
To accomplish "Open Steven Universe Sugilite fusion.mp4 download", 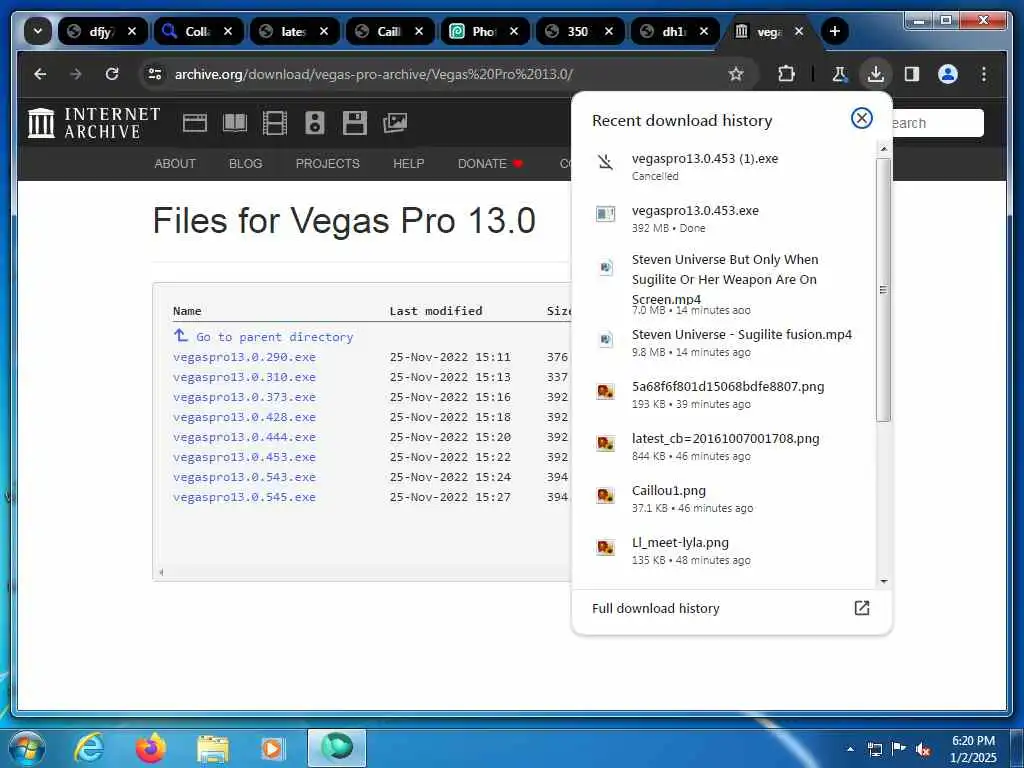I will (x=724, y=342).
